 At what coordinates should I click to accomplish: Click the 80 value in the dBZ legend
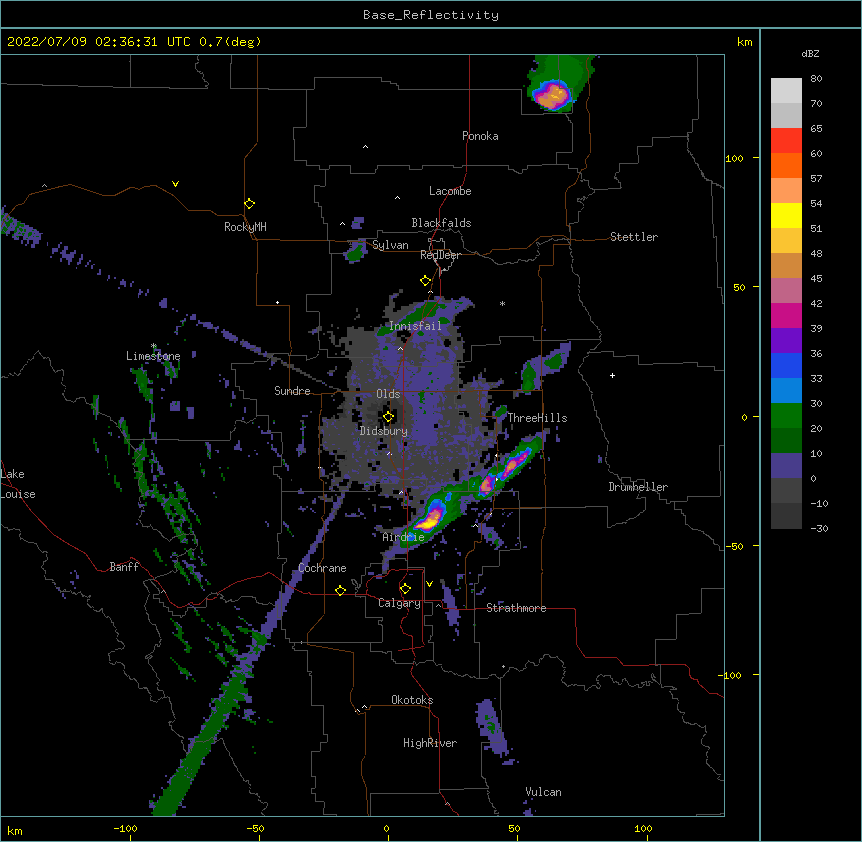click(x=816, y=79)
